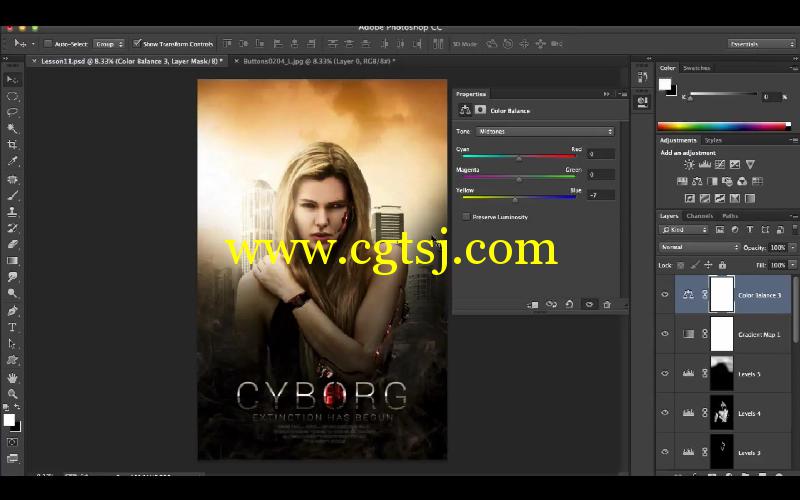Delete the adjustment layer from Properties panel
The height and width of the screenshot is (500, 800).
607,305
